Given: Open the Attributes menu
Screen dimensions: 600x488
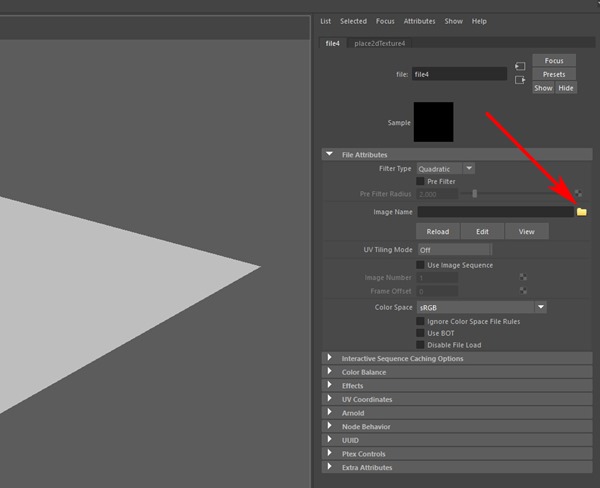Looking at the screenshot, I should (x=419, y=21).
